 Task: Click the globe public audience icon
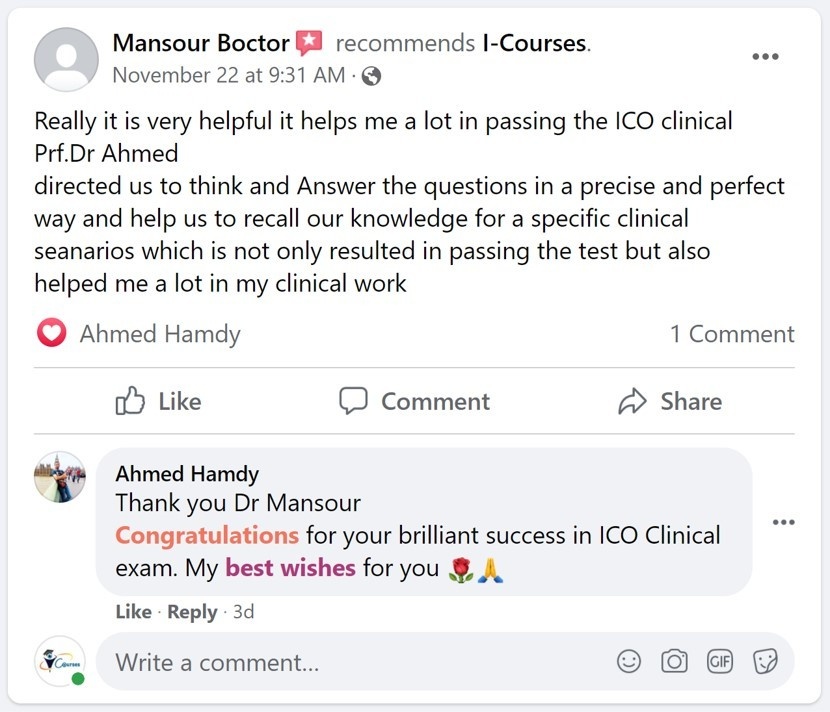[371, 75]
